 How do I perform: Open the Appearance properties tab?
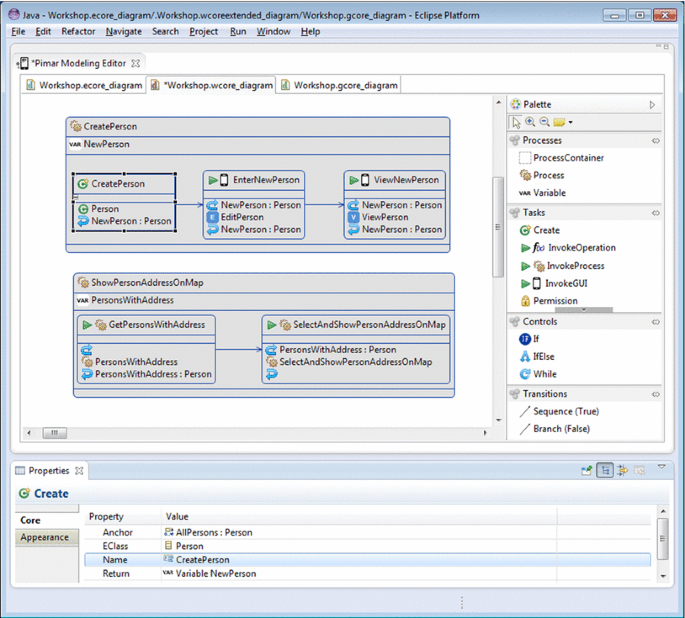click(45, 537)
